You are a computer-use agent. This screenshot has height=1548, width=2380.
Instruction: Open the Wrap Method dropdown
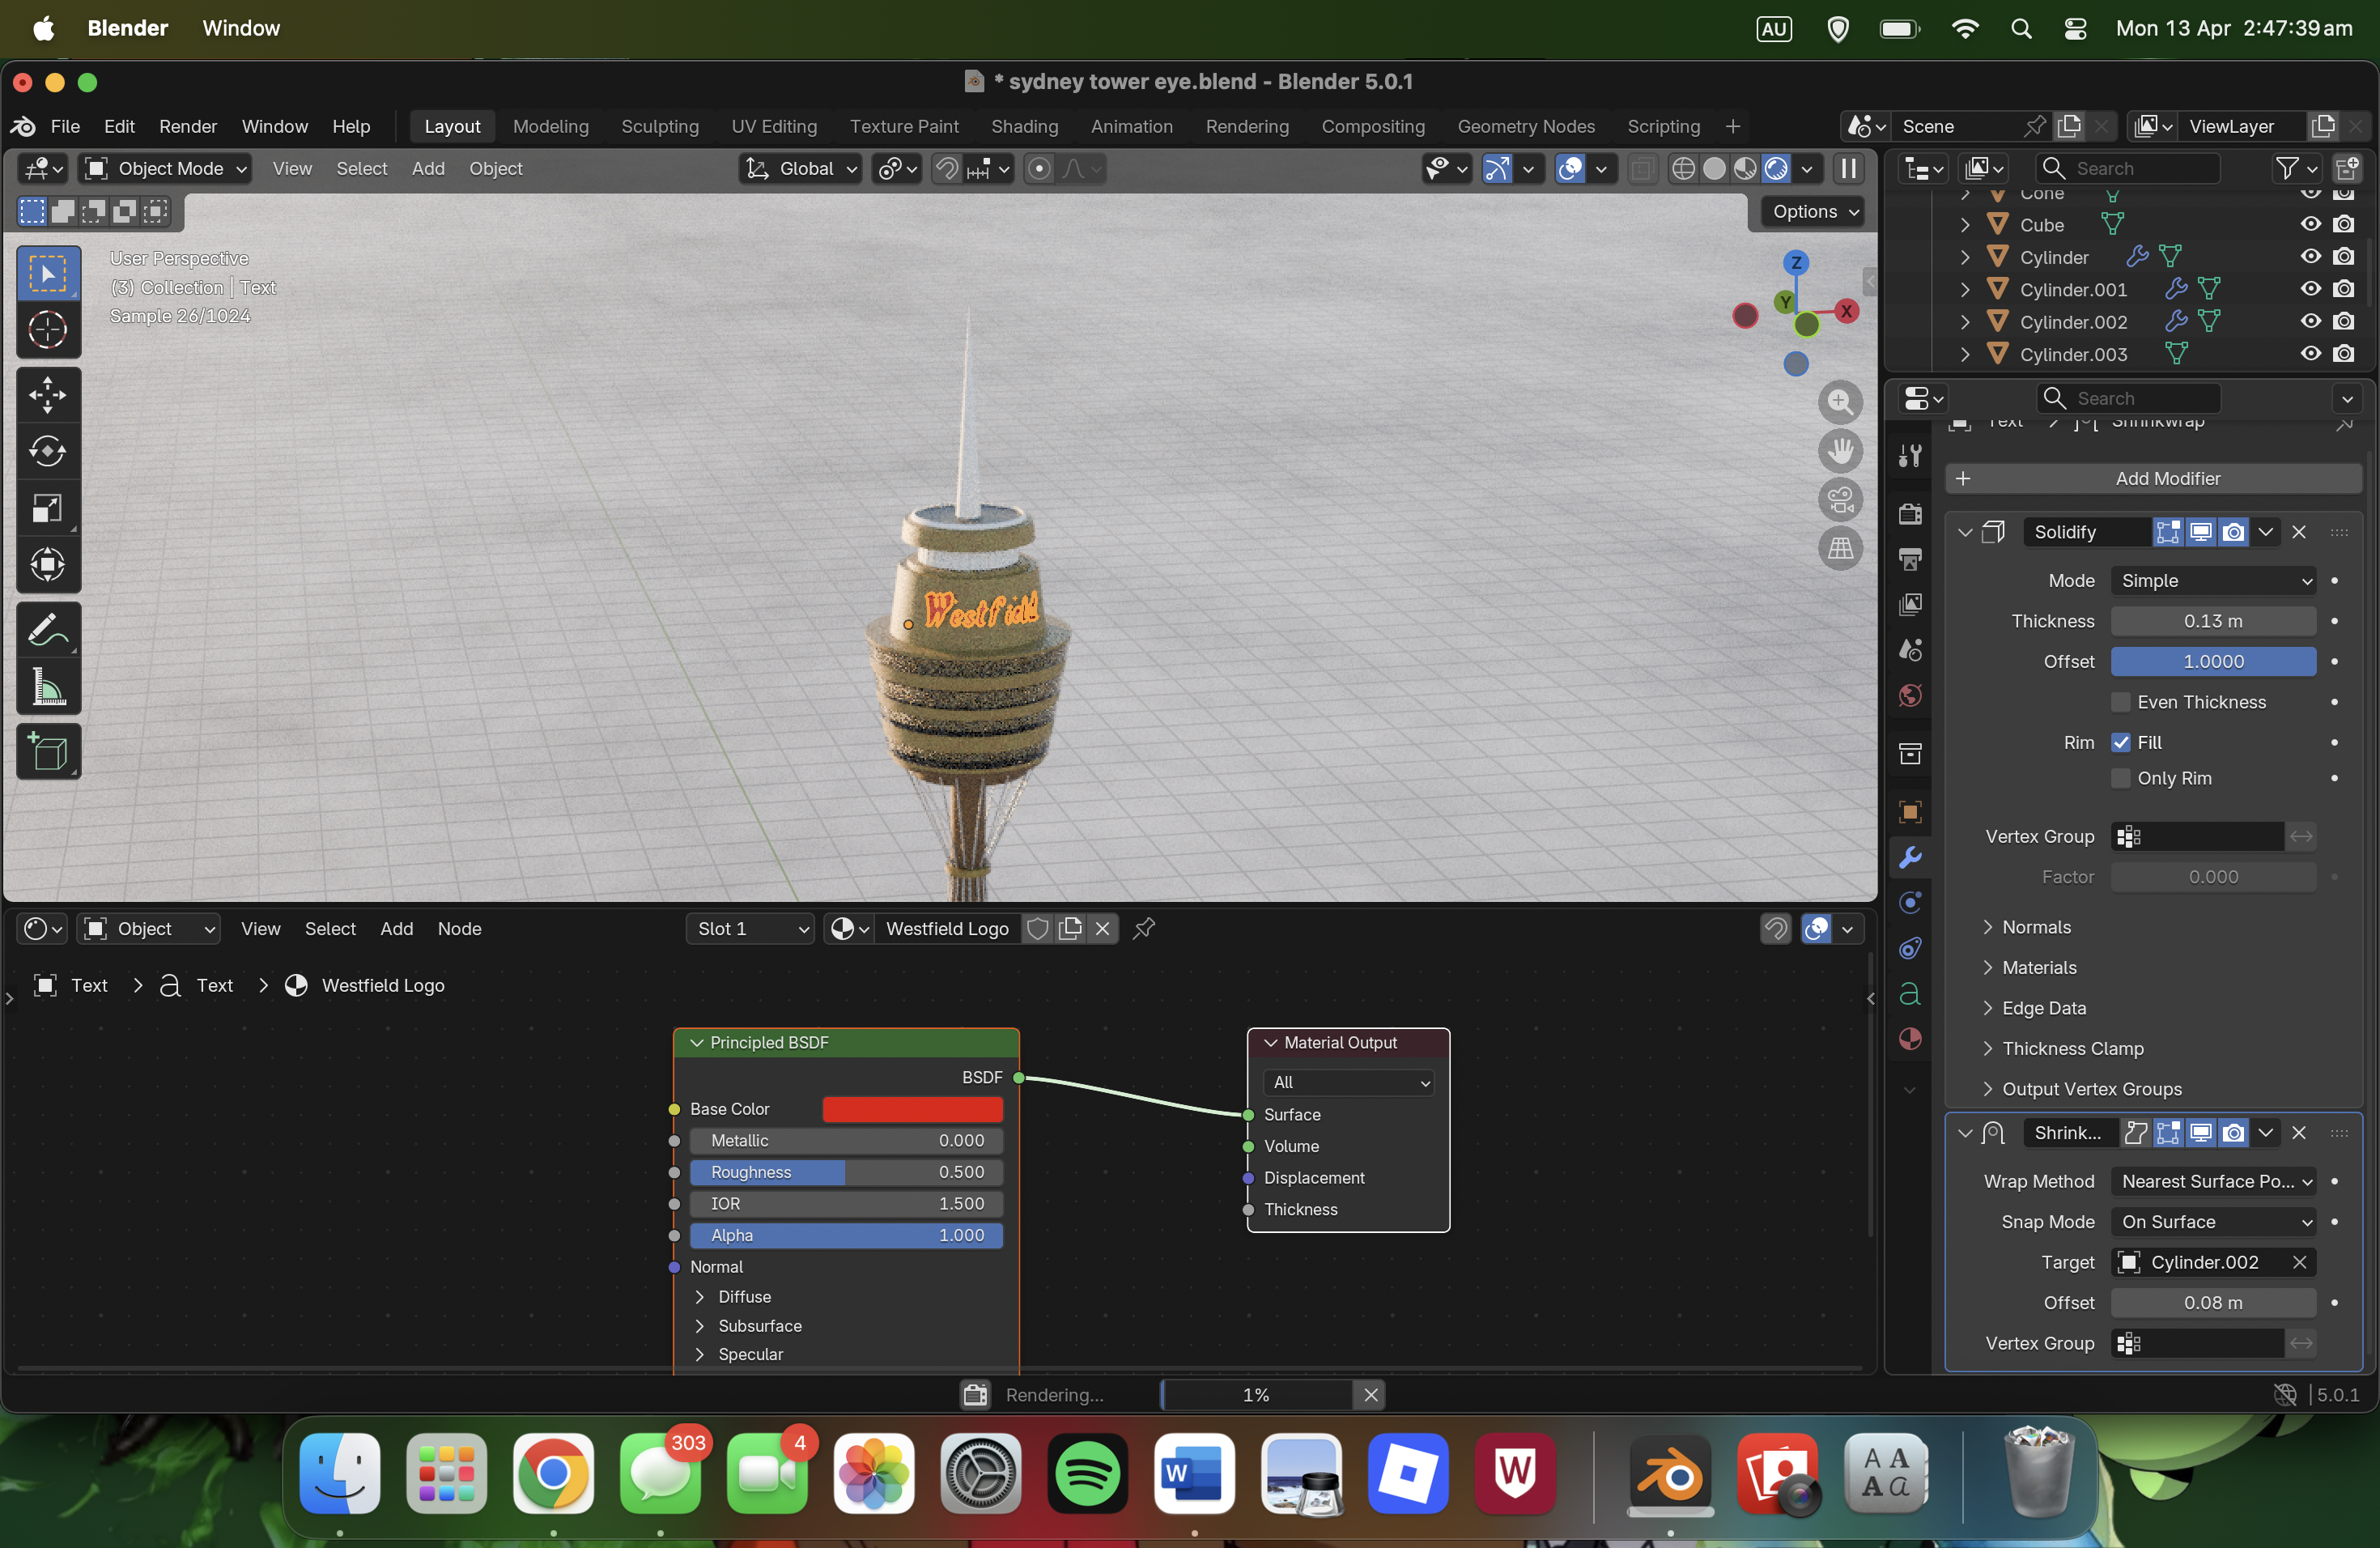[x=2213, y=1182]
